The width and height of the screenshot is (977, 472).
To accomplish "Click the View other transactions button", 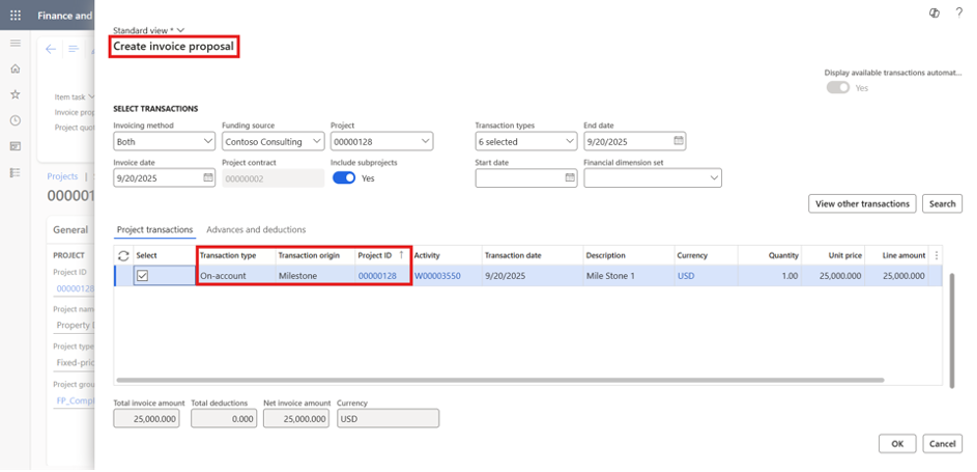I will point(862,204).
